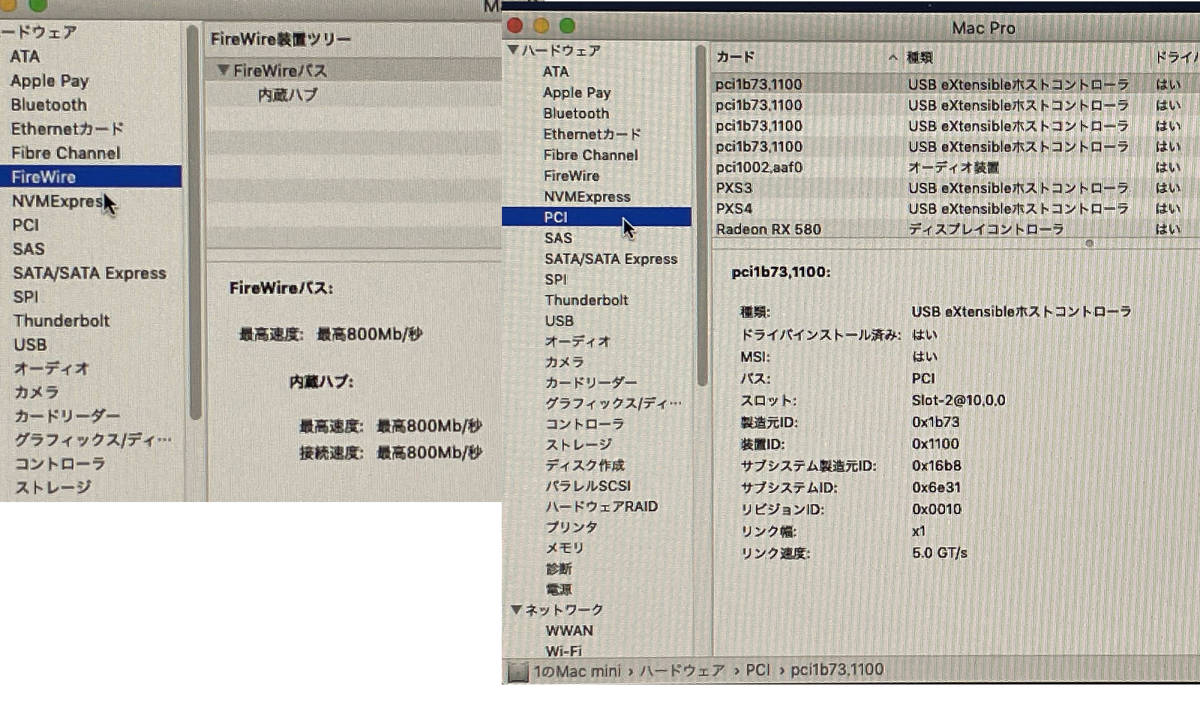Click the Mac Pro sidebar scrollbar

point(702,215)
